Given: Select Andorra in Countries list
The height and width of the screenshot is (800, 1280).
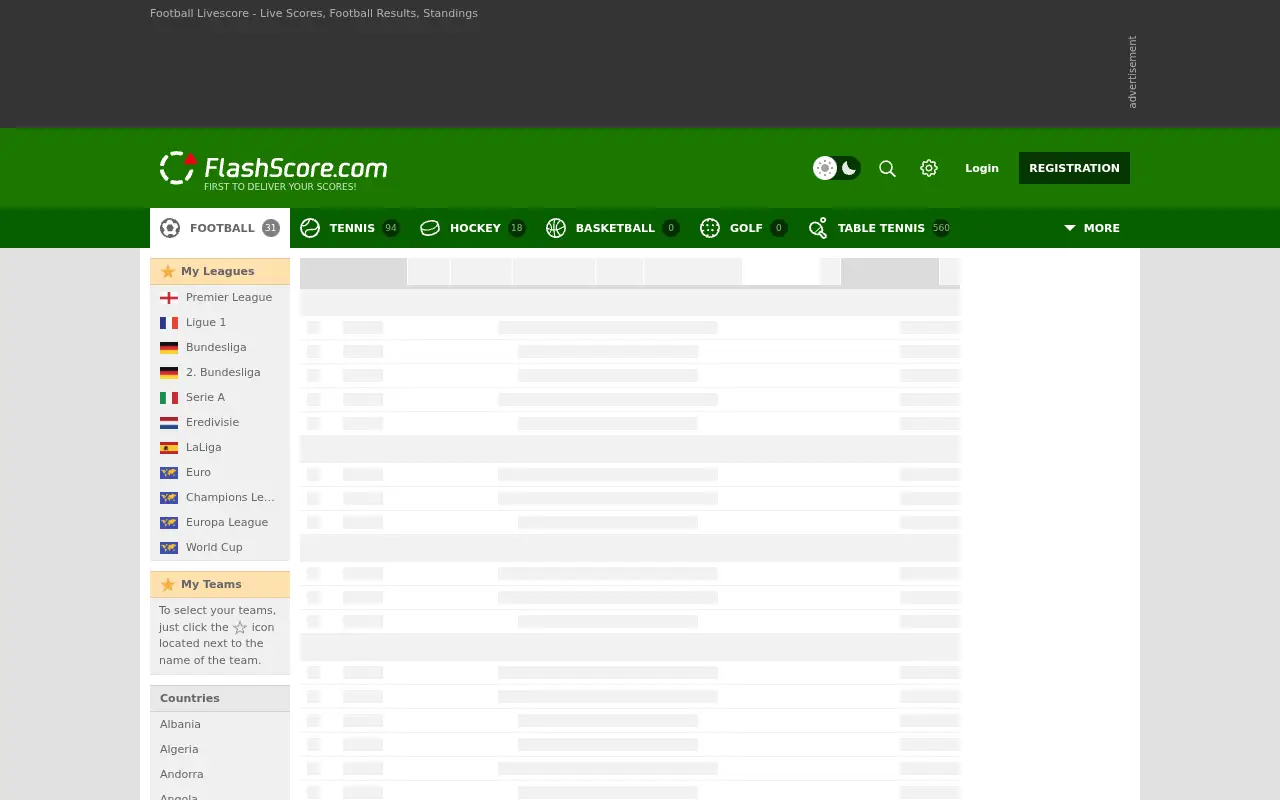Looking at the screenshot, I should 181,774.
